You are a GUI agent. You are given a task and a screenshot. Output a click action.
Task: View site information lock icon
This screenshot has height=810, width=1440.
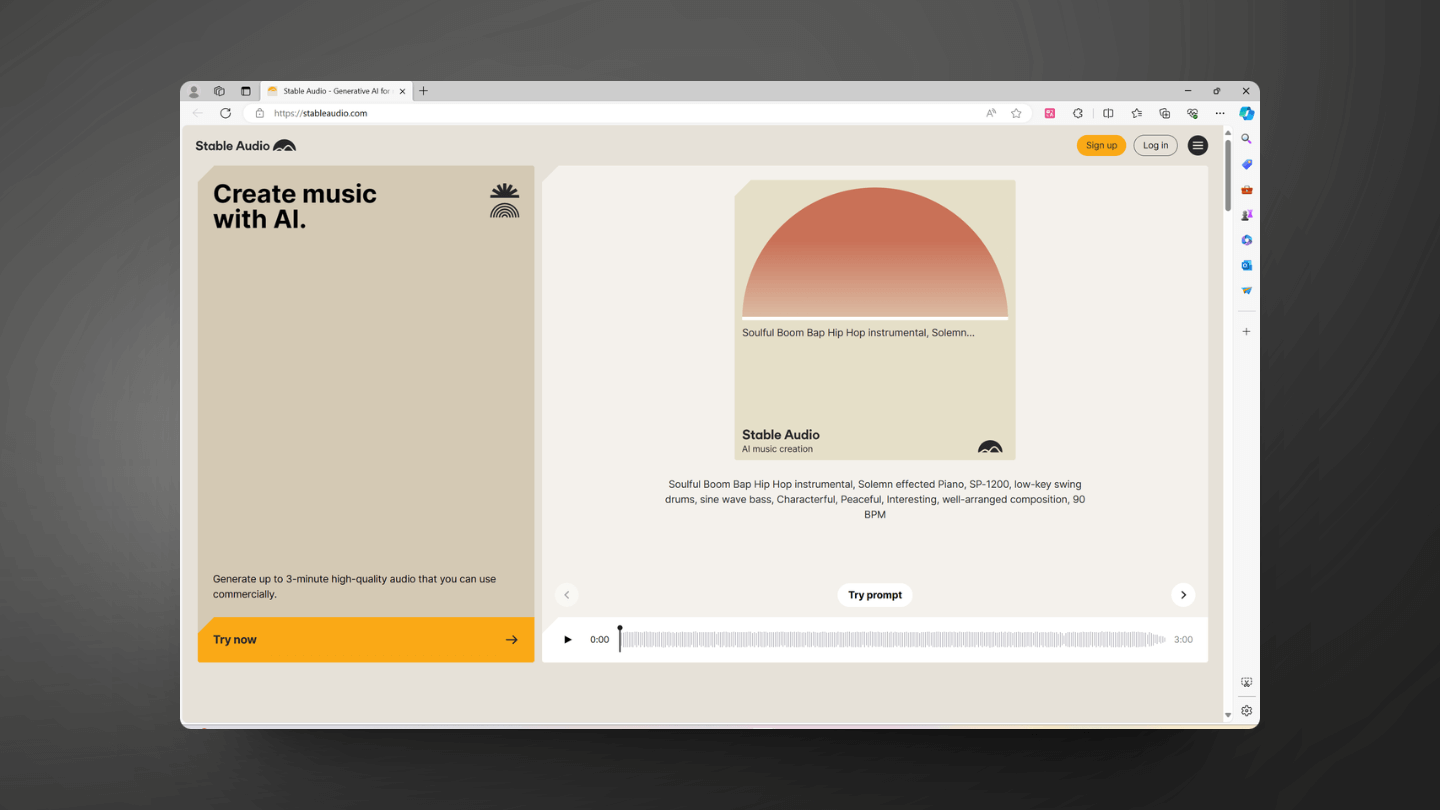[260, 113]
